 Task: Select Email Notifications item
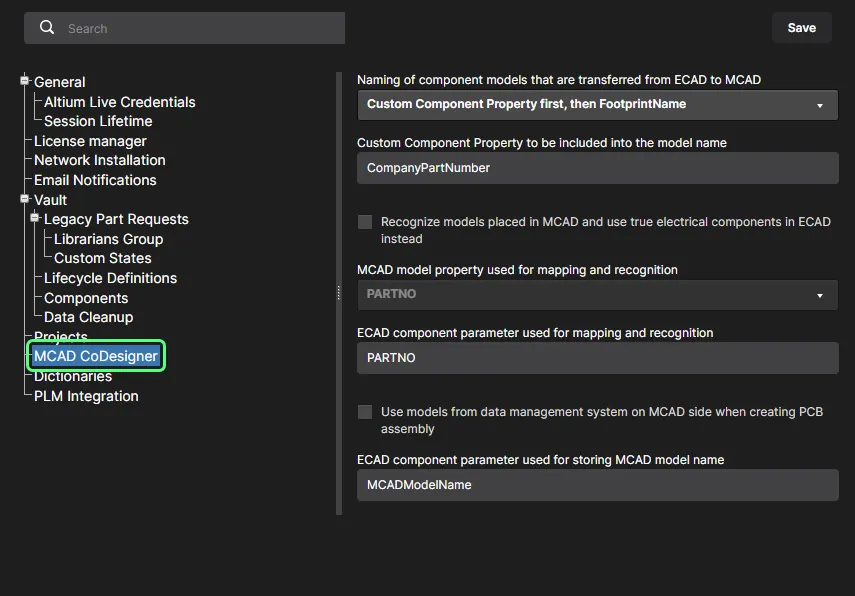pos(95,180)
